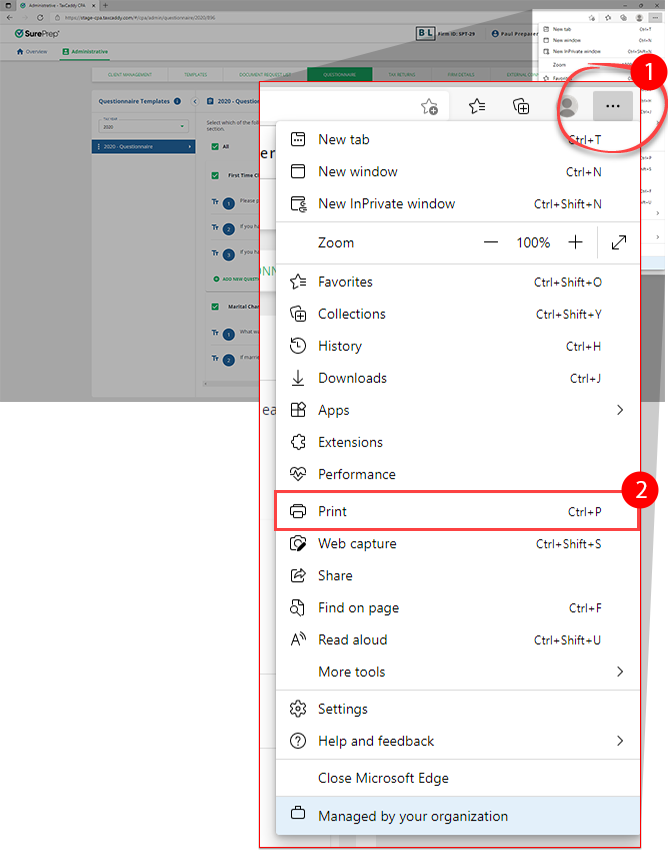
Task: Open the Tax Returns tab
Action: [x=402, y=74]
